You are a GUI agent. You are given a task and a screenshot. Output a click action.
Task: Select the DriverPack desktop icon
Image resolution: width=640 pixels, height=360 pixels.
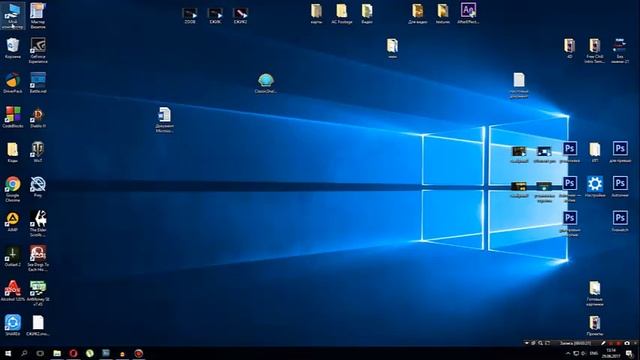[13, 83]
